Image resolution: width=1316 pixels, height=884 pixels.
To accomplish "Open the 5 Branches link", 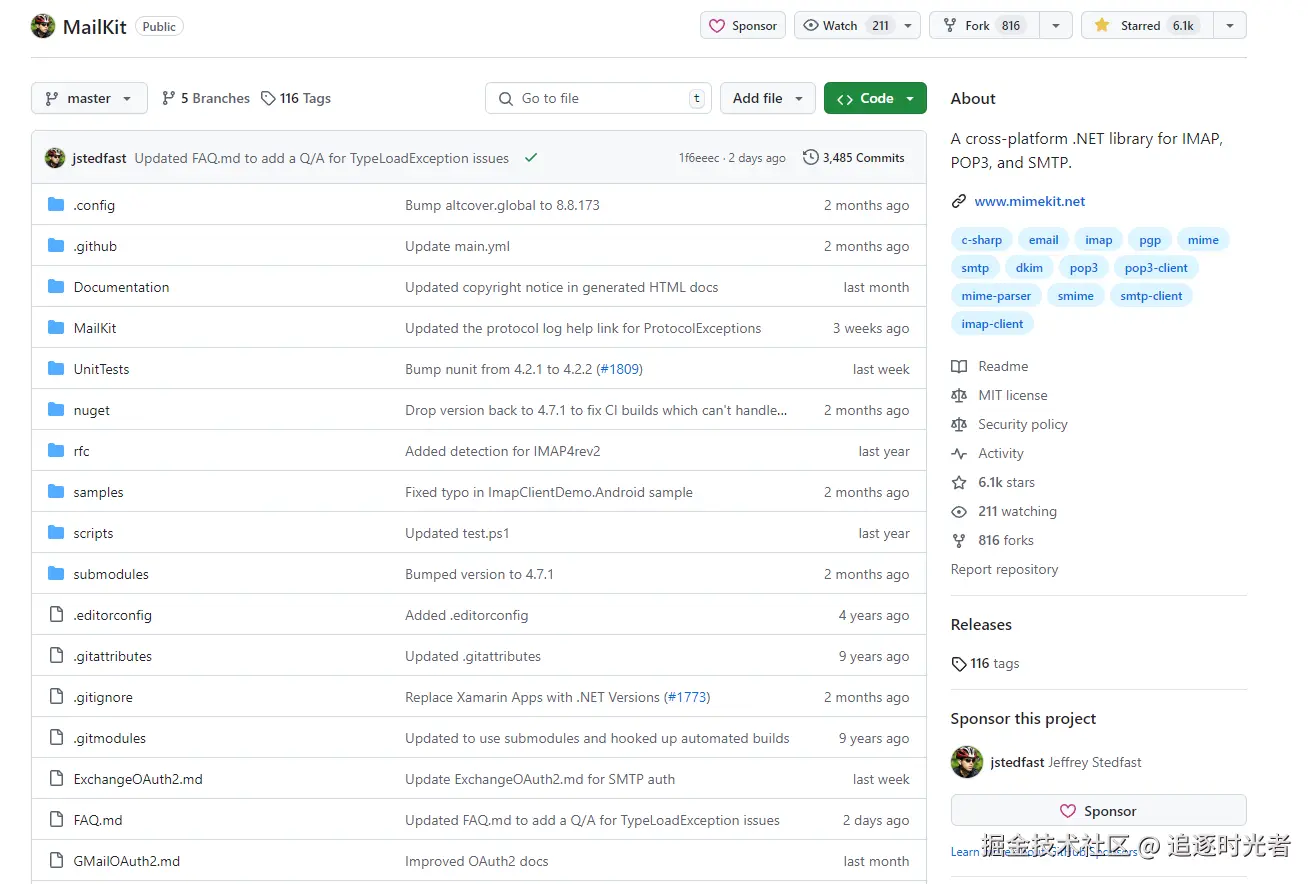I will pos(205,98).
